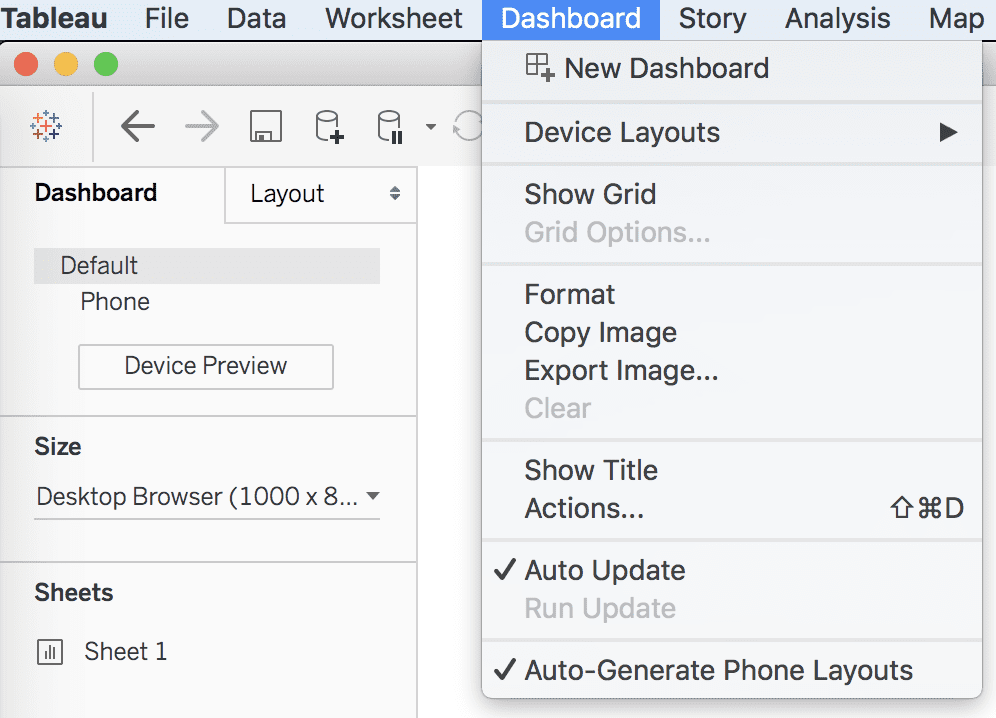
Task: Click the save floppy disk icon
Action: pos(265,126)
